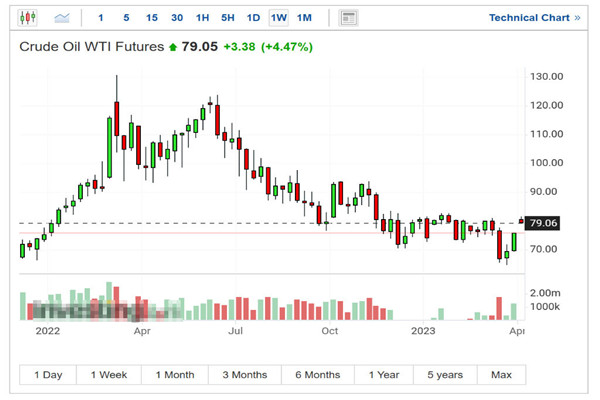
Task: Select the 15 minute interval
Action: click(152, 18)
